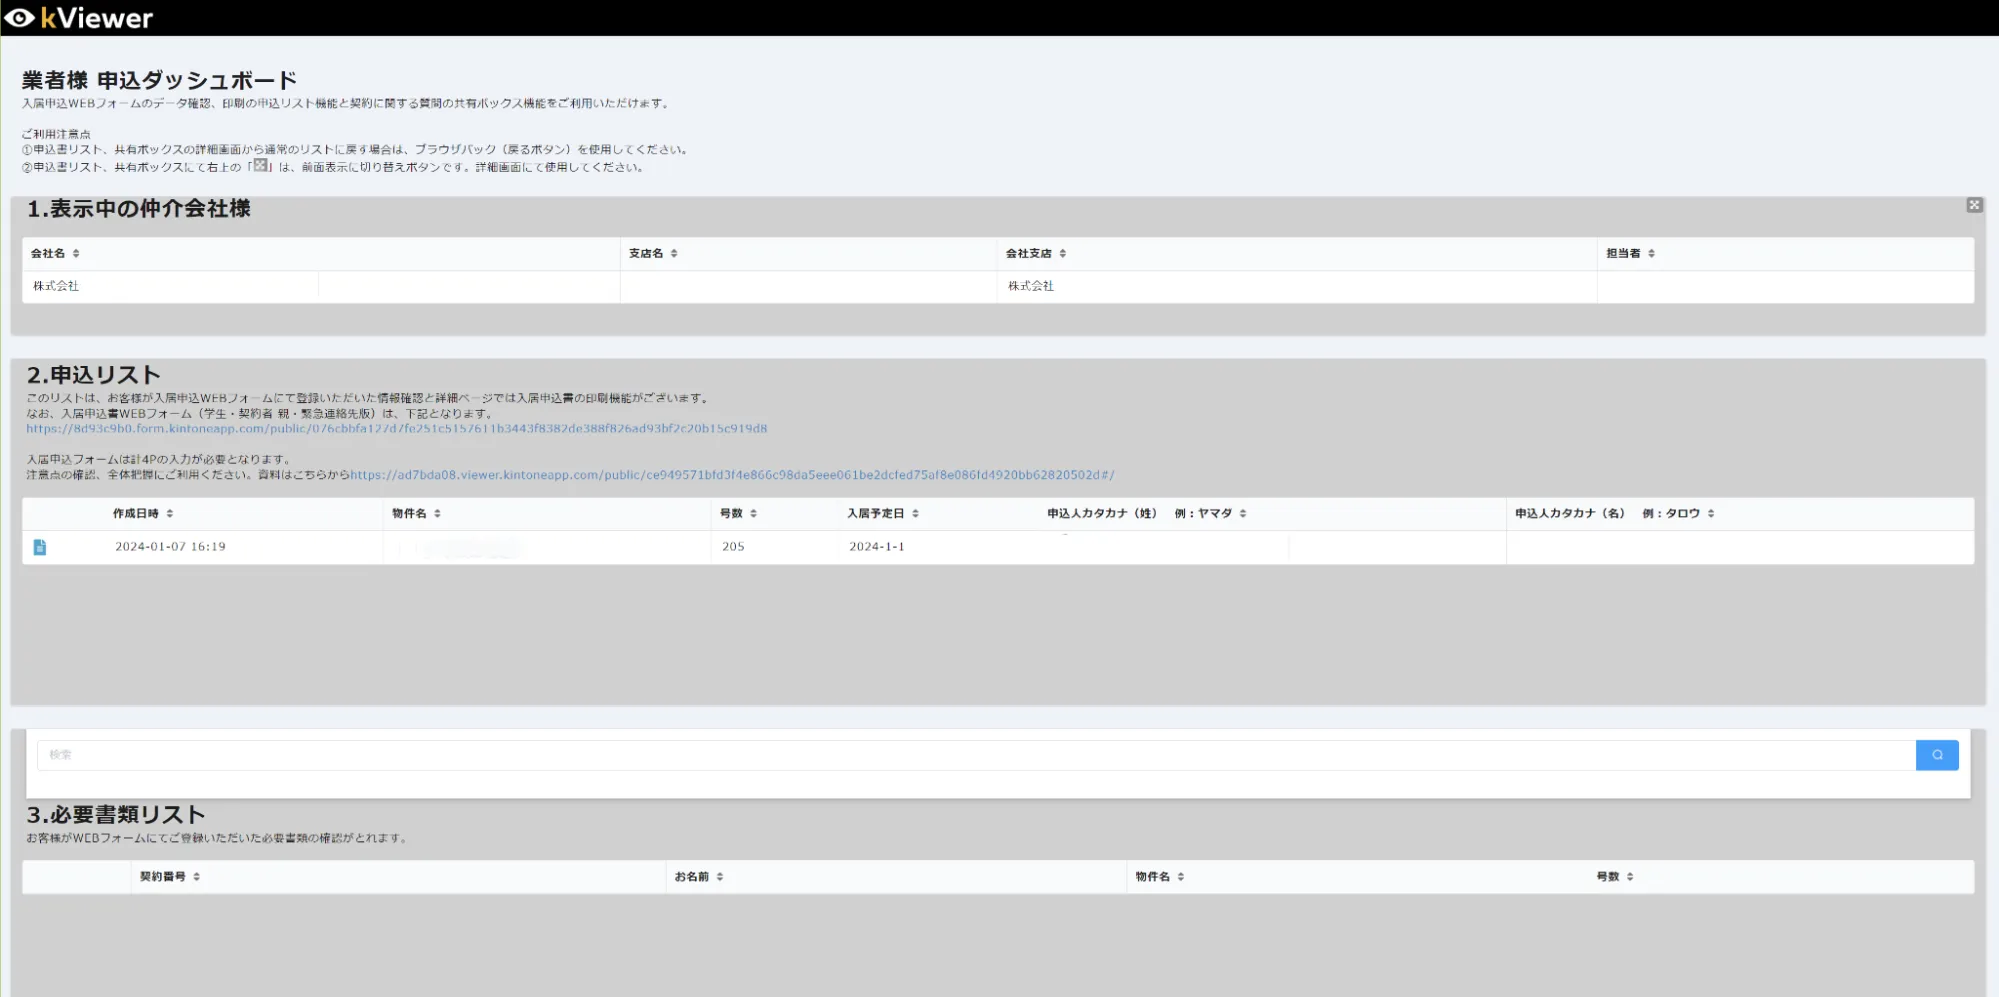Sort by 支店名 column arrows
The image size is (1999, 997).
tap(674, 254)
